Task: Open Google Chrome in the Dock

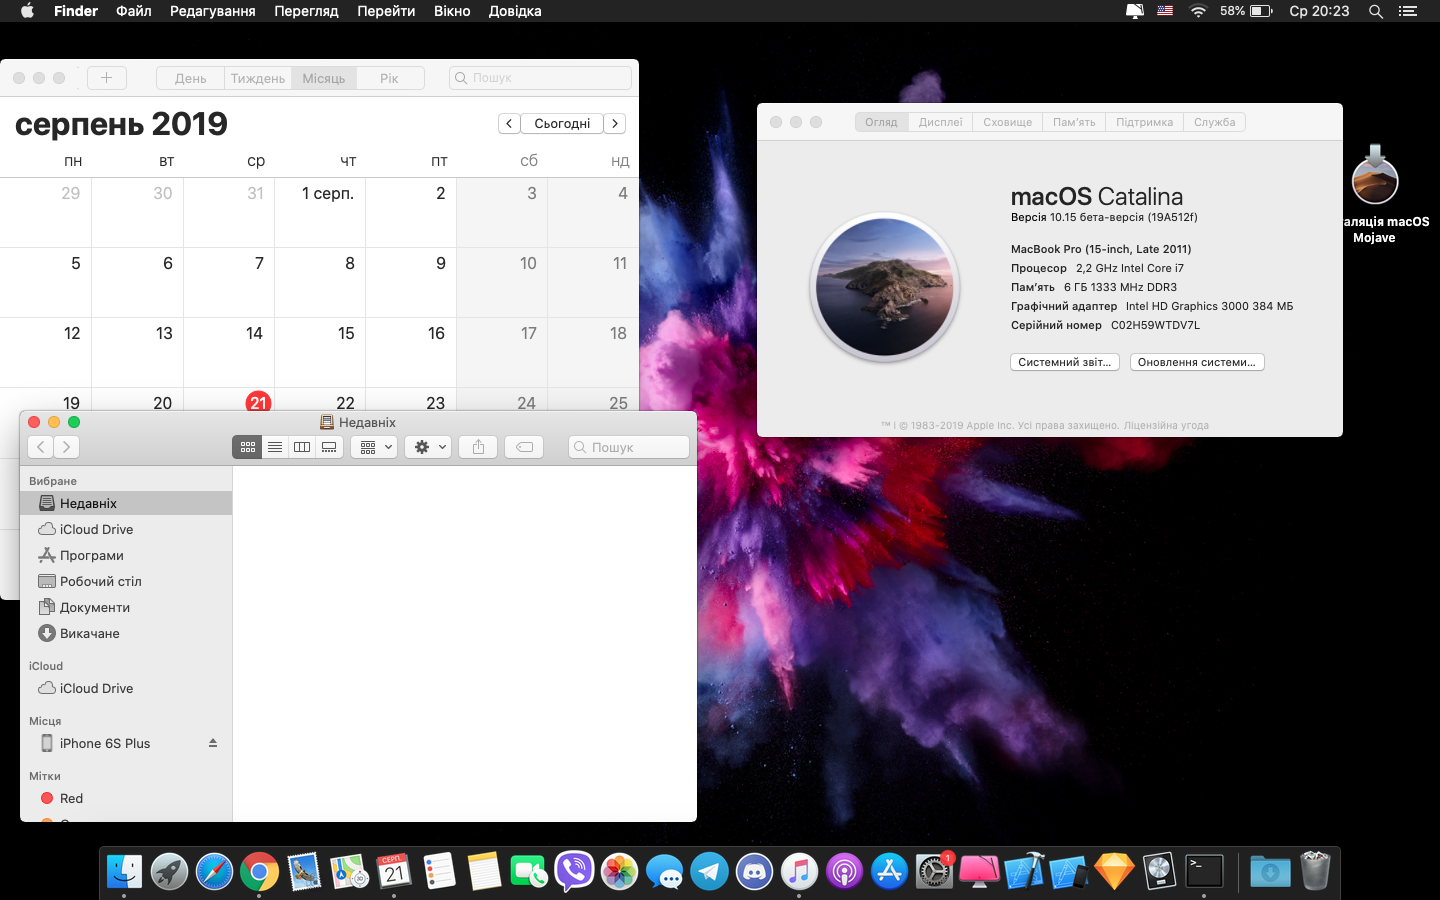Action: click(x=259, y=872)
